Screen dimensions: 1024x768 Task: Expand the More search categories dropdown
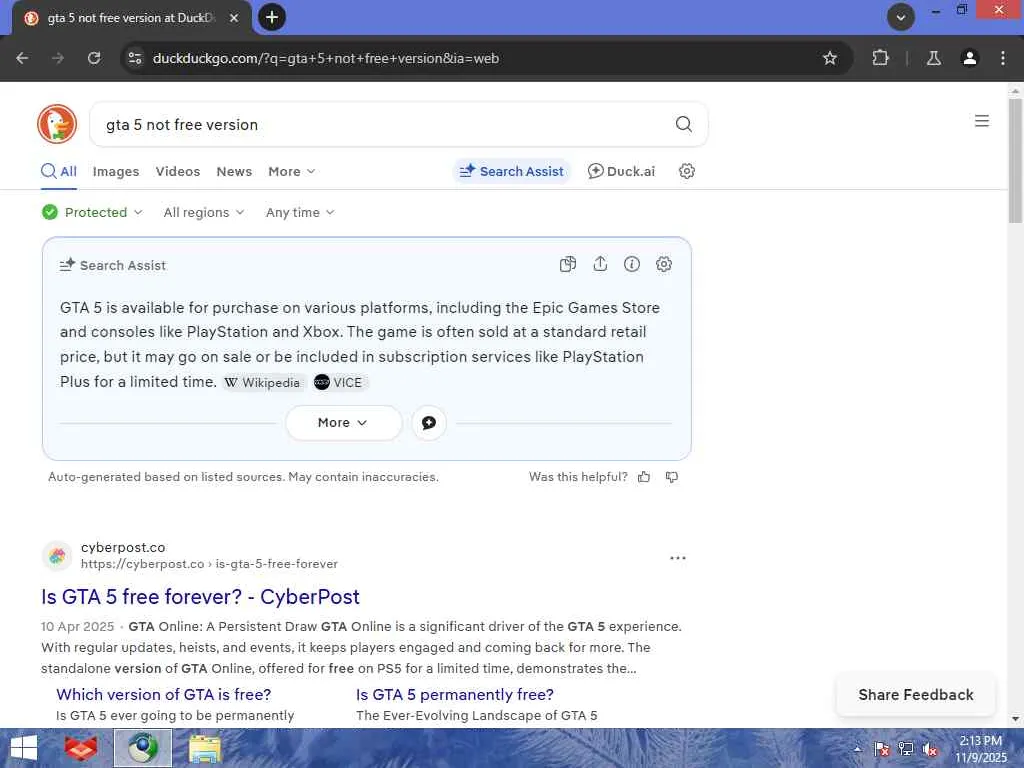[x=291, y=171]
